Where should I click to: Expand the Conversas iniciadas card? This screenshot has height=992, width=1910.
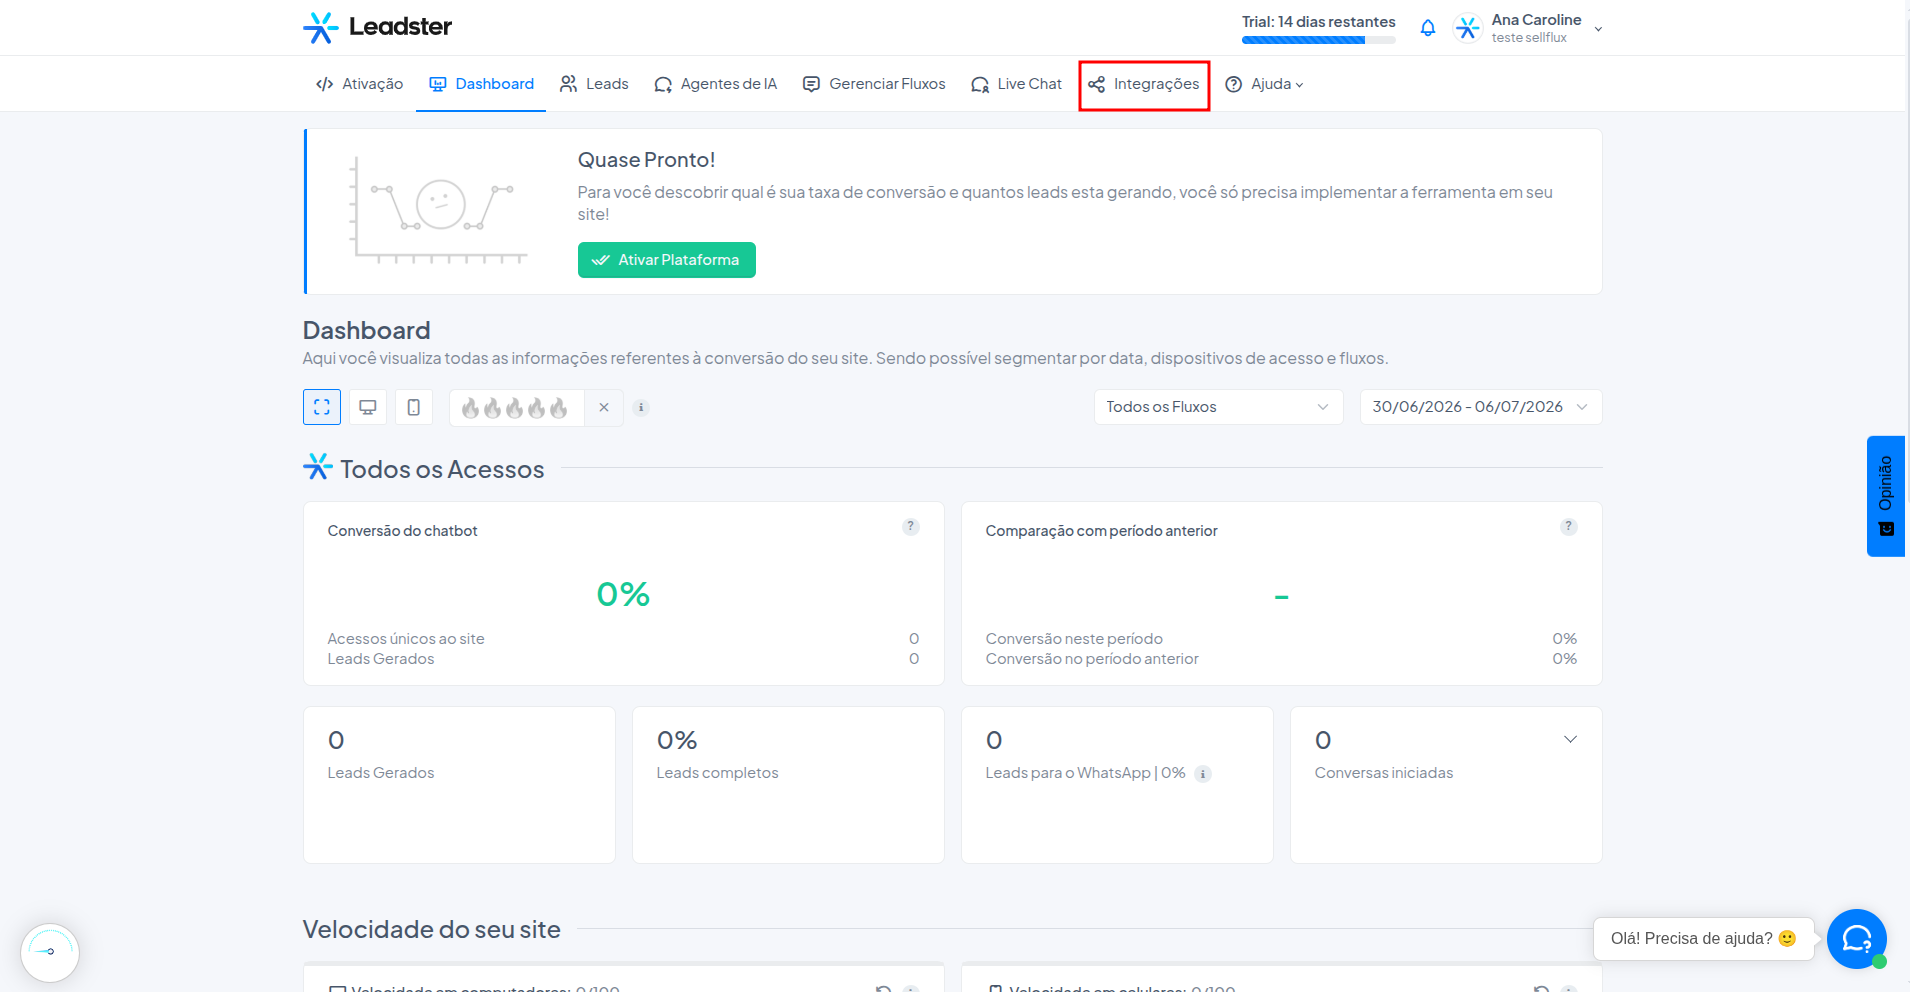click(x=1570, y=740)
